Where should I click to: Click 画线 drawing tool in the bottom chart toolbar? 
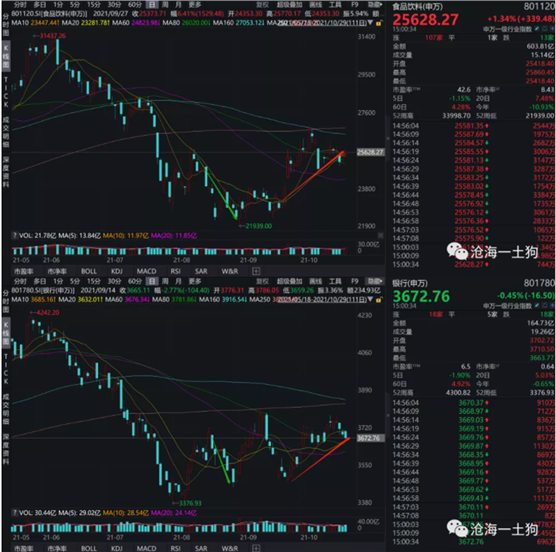pos(316,281)
